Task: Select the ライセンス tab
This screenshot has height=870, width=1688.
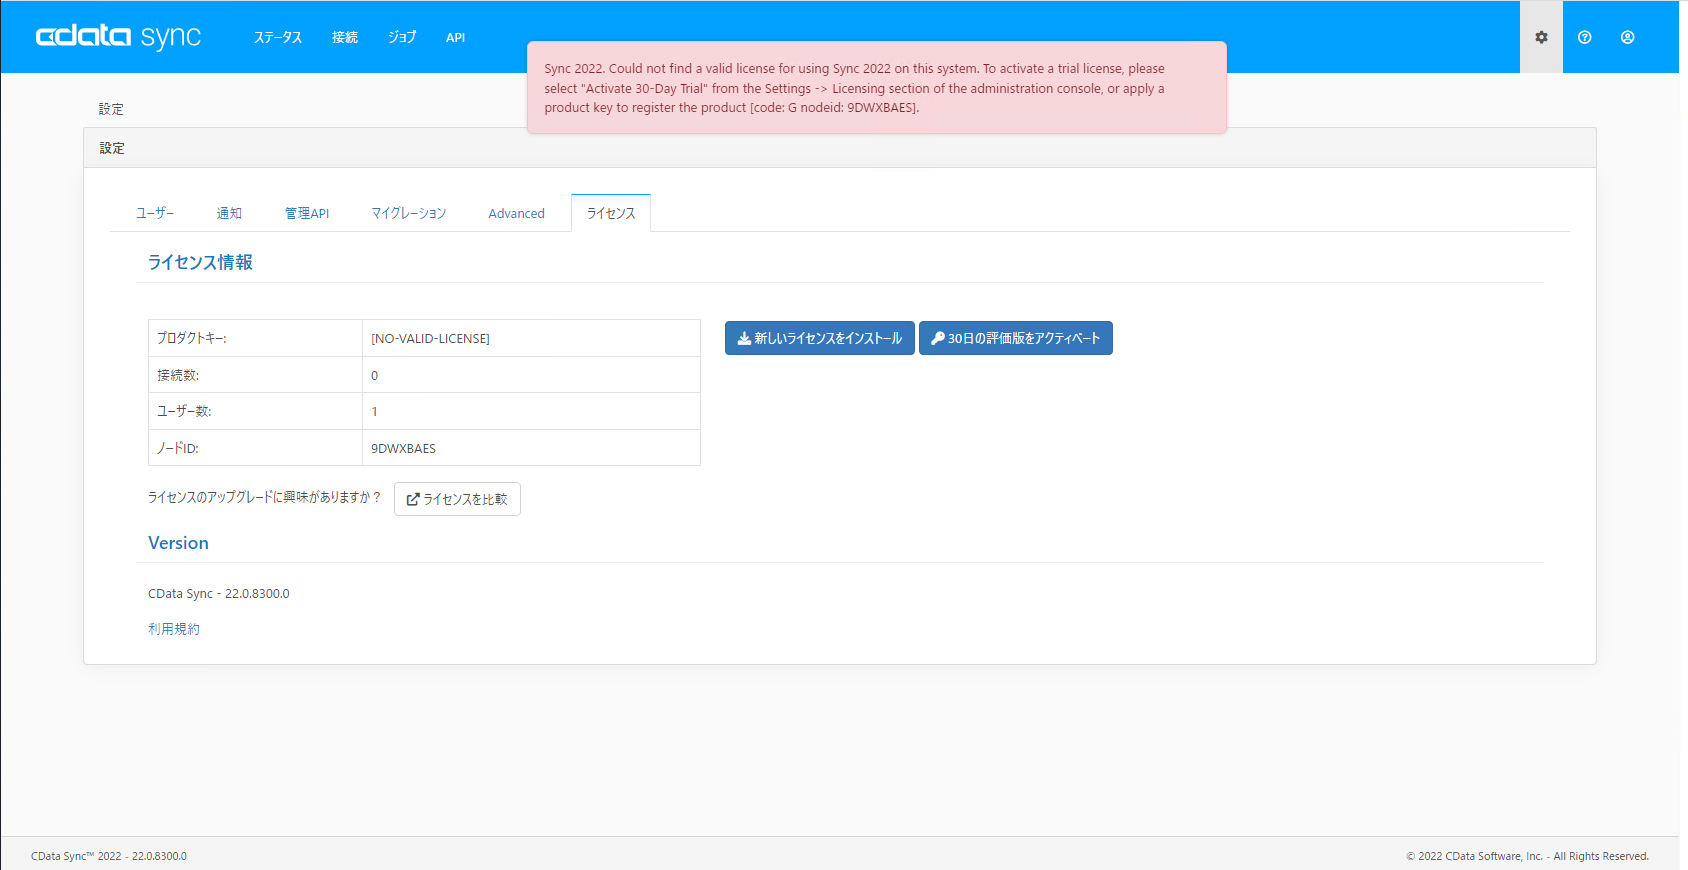Action: [x=611, y=213]
